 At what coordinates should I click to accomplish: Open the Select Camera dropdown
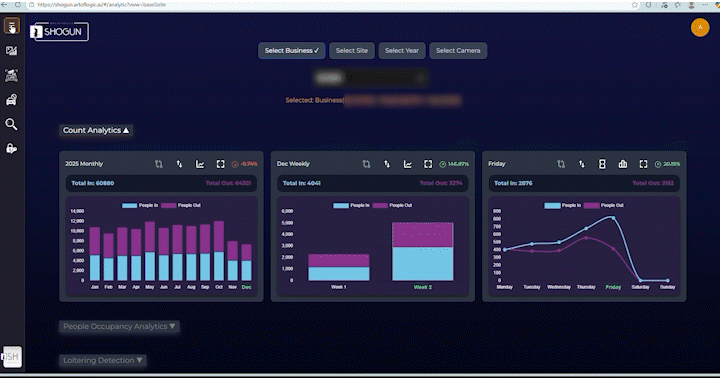(x=458, y=50)
